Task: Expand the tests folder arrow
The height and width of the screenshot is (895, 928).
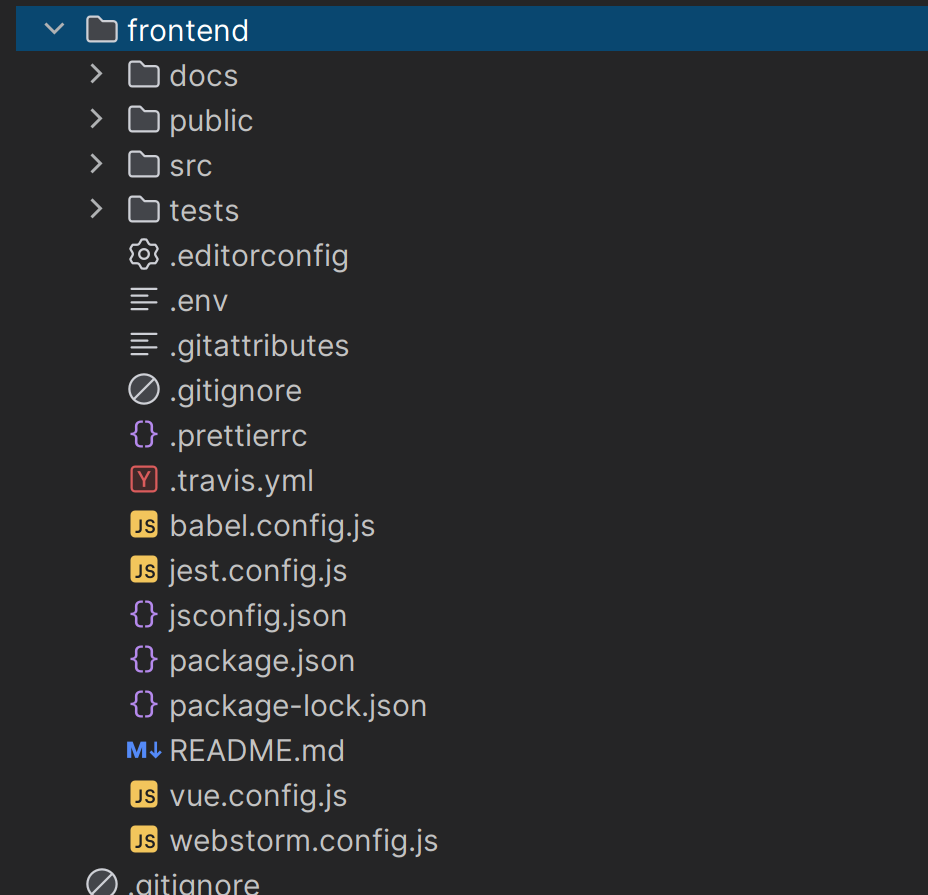Action: click(x=96, y=210)
